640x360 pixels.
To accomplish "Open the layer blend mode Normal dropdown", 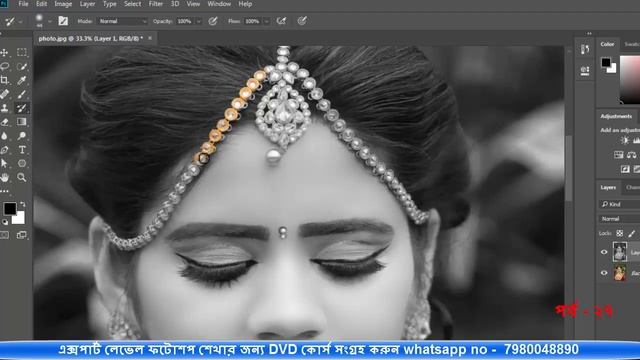I will 620,219.
